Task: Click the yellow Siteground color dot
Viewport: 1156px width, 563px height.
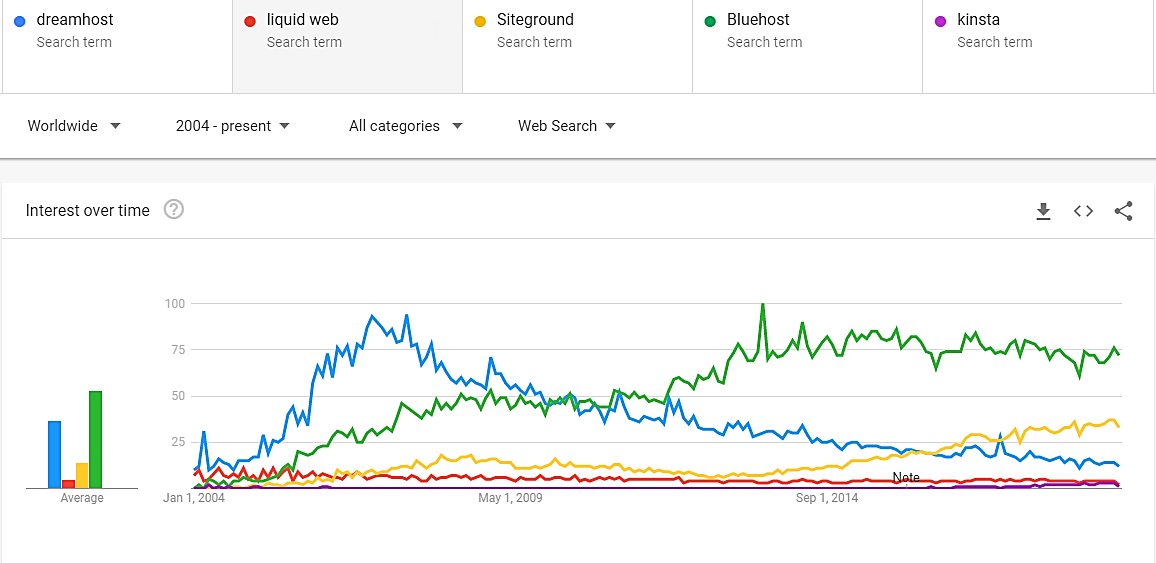Action: coord(480,20)
